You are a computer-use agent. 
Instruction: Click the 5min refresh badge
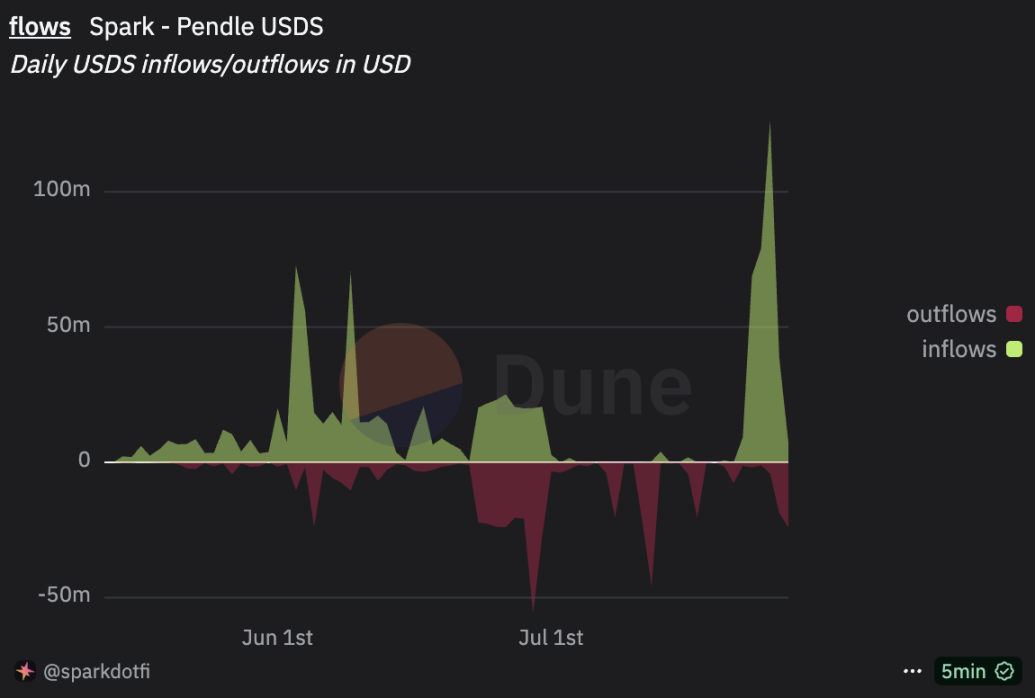[978, 672]
